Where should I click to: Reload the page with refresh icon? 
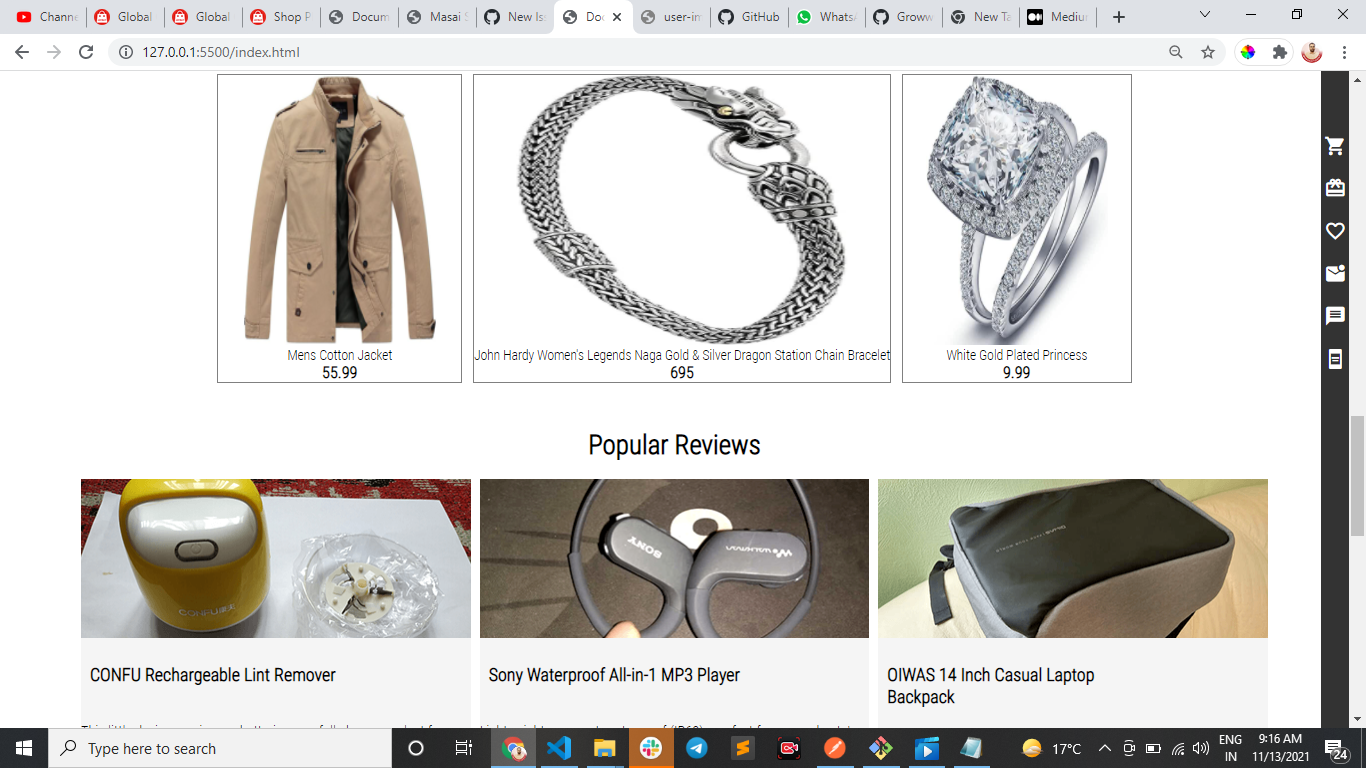[86, 52]
